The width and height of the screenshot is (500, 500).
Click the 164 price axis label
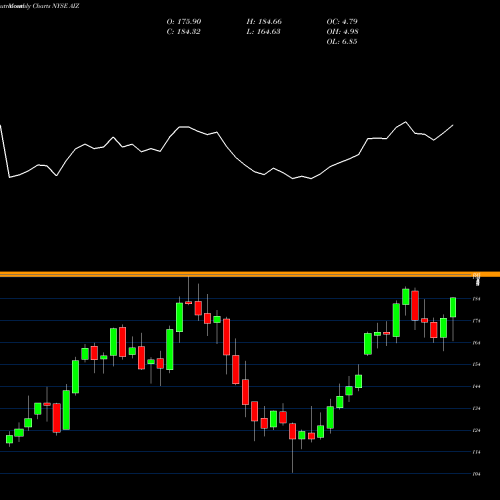[477, 343]
